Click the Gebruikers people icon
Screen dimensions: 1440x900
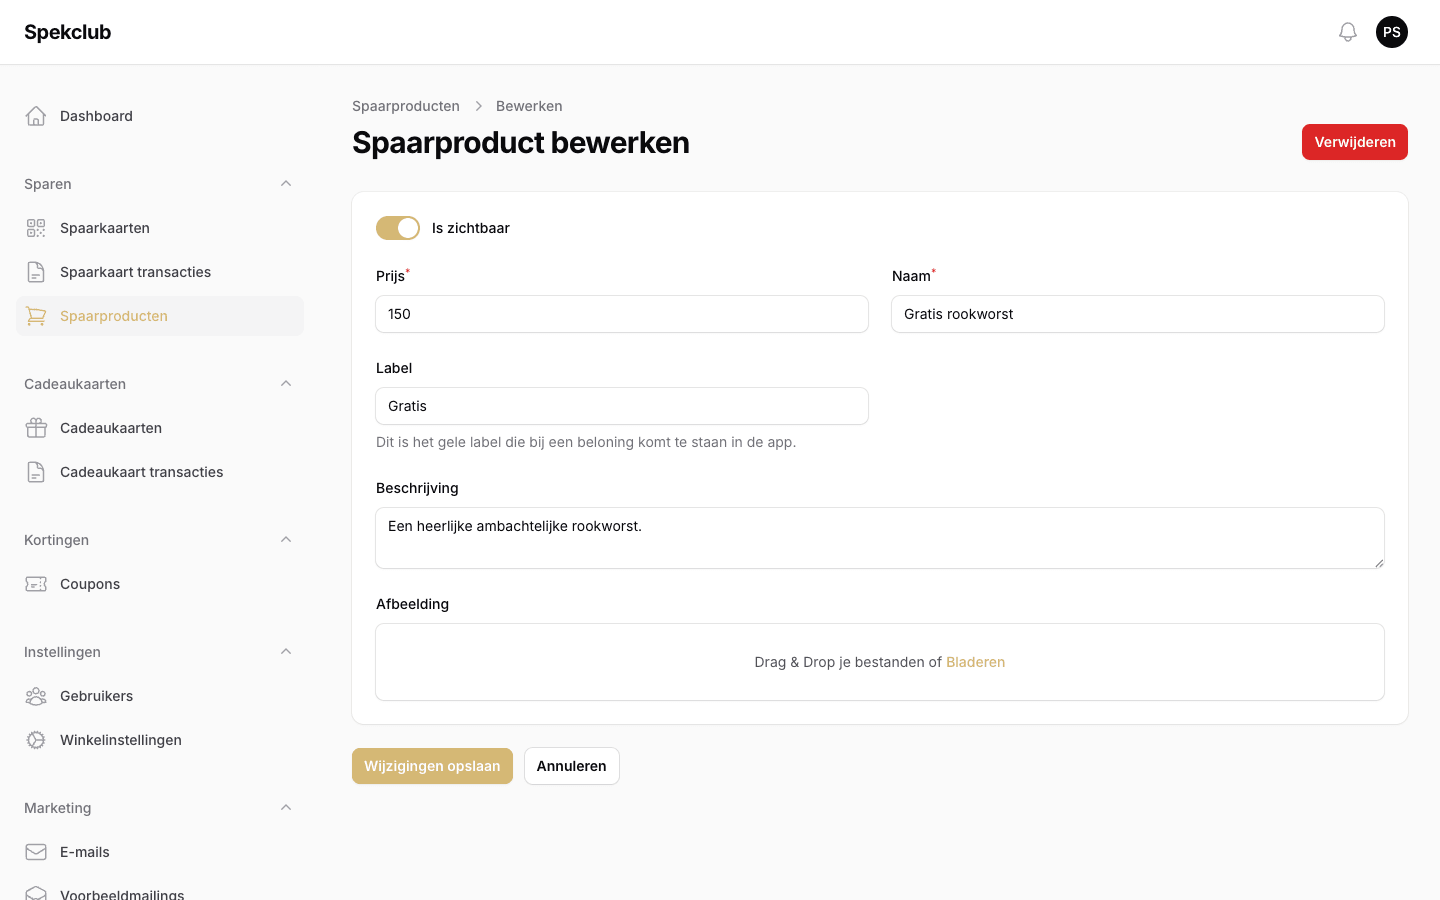(36, 696)
